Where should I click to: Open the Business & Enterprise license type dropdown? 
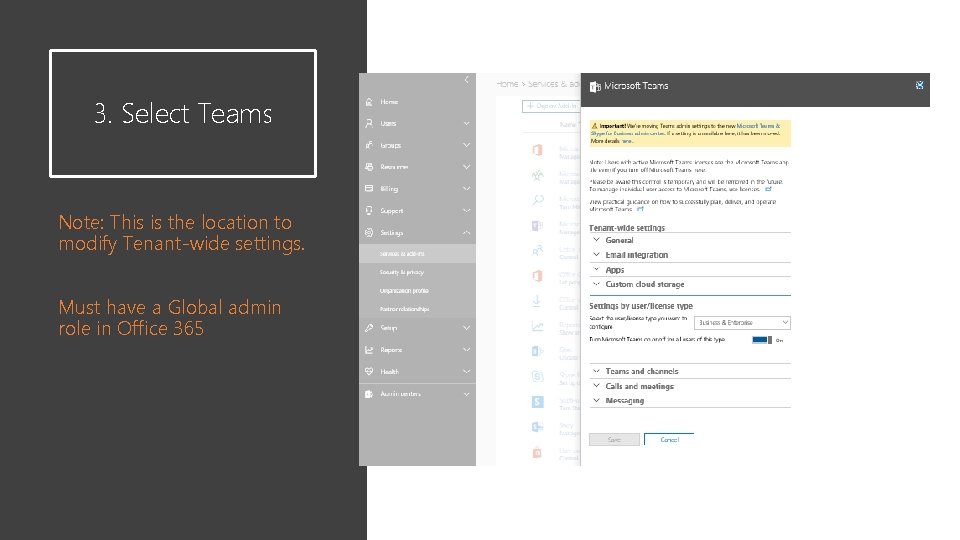[742, 323]
